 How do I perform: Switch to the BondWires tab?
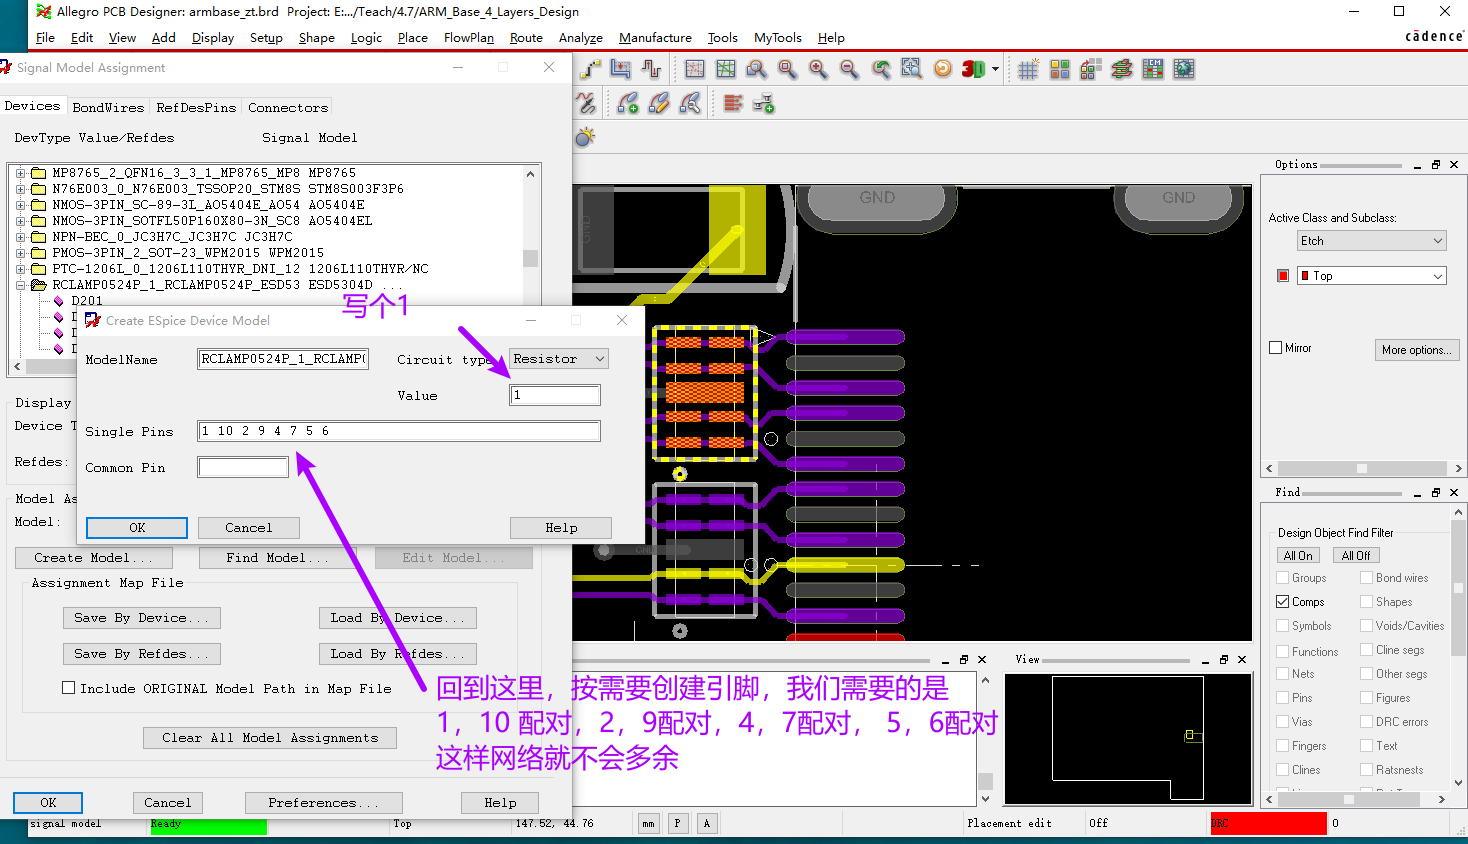pyautogui.click(x=108, y=107)
